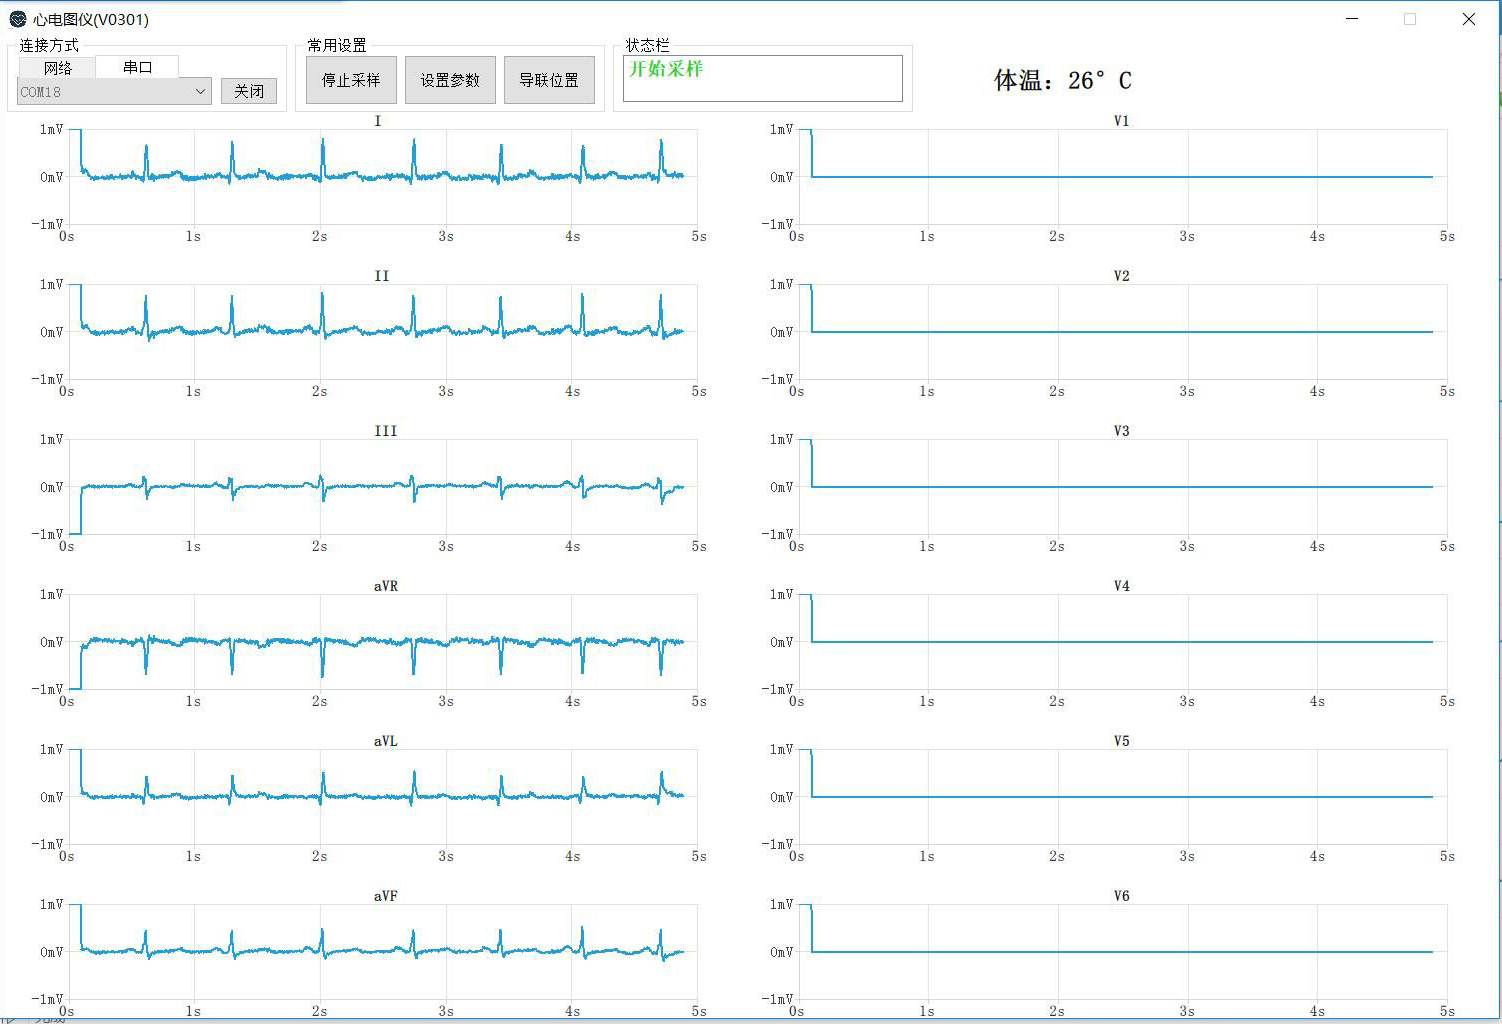The height and width of the screenshot is (1024, 1502).
Task: Select the 串口 connection tab
Action: click(x=137, y=67)
